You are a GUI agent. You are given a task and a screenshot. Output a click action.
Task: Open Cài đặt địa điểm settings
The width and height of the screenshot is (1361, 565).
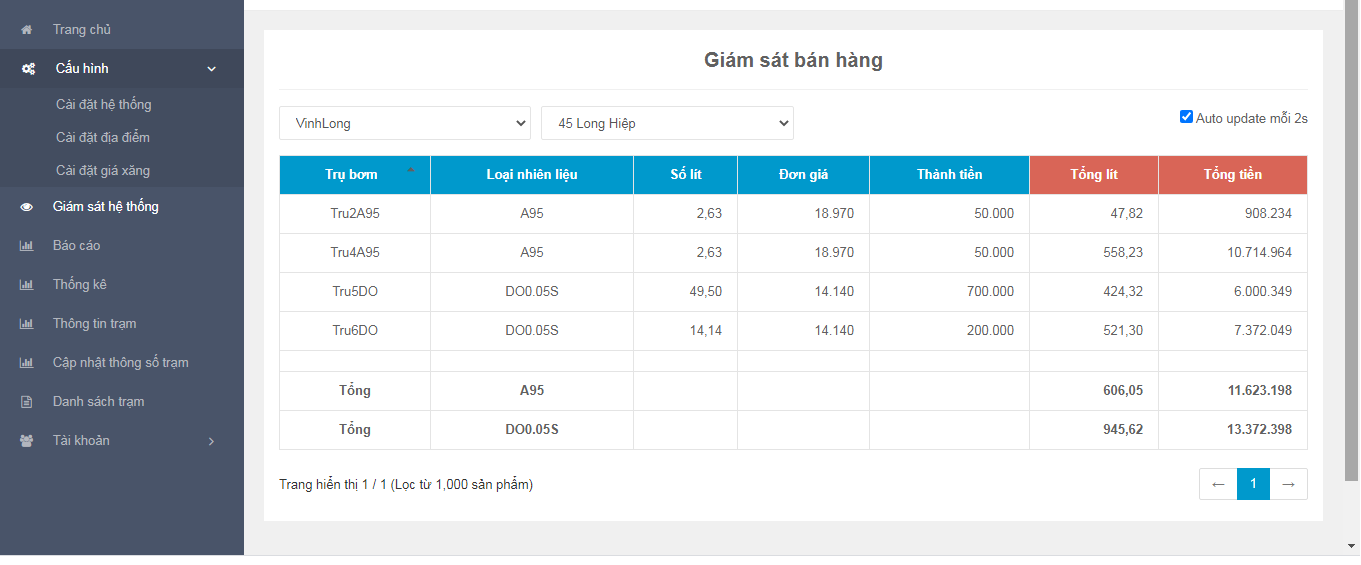(x=103, y=137)
